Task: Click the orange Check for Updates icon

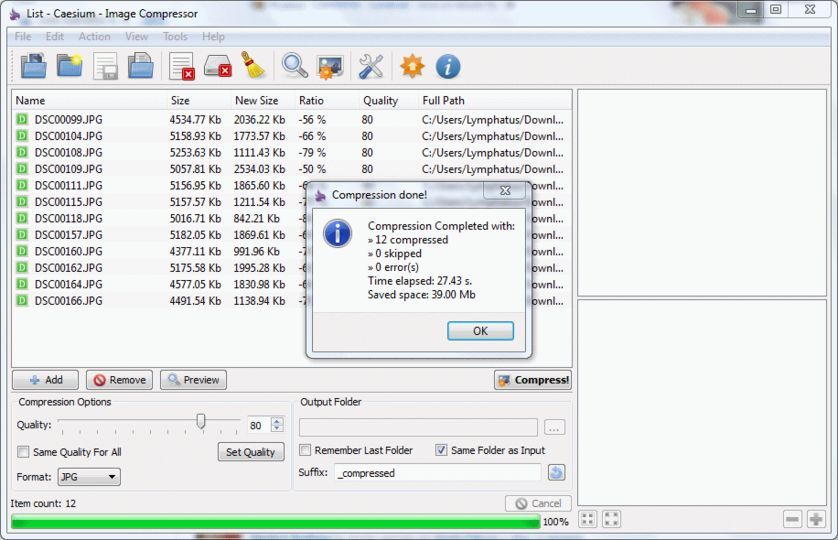Action: (412, 66)
